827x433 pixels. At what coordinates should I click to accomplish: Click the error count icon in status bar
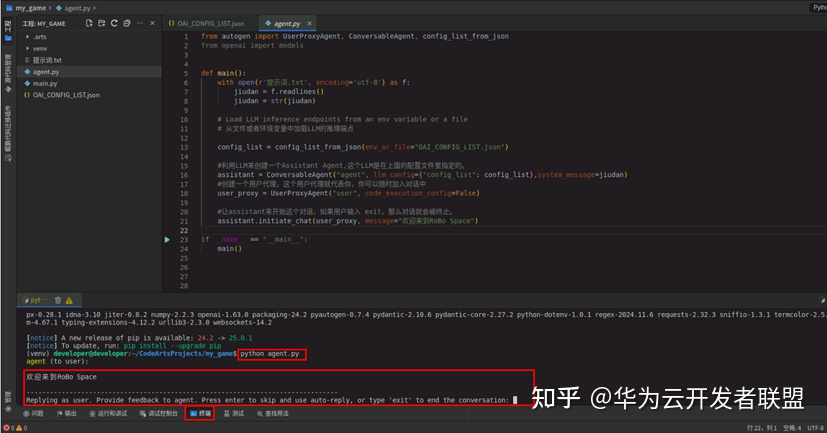click(6, 428)
